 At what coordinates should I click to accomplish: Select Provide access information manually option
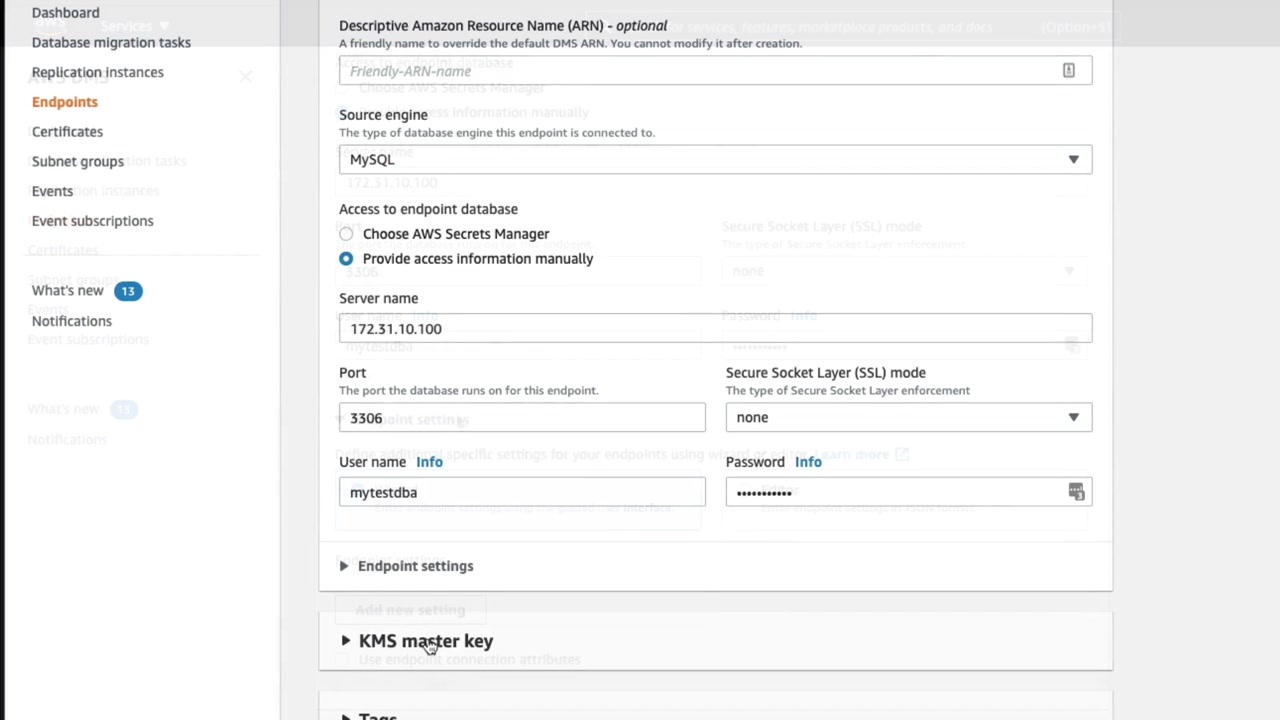[346, 259]
